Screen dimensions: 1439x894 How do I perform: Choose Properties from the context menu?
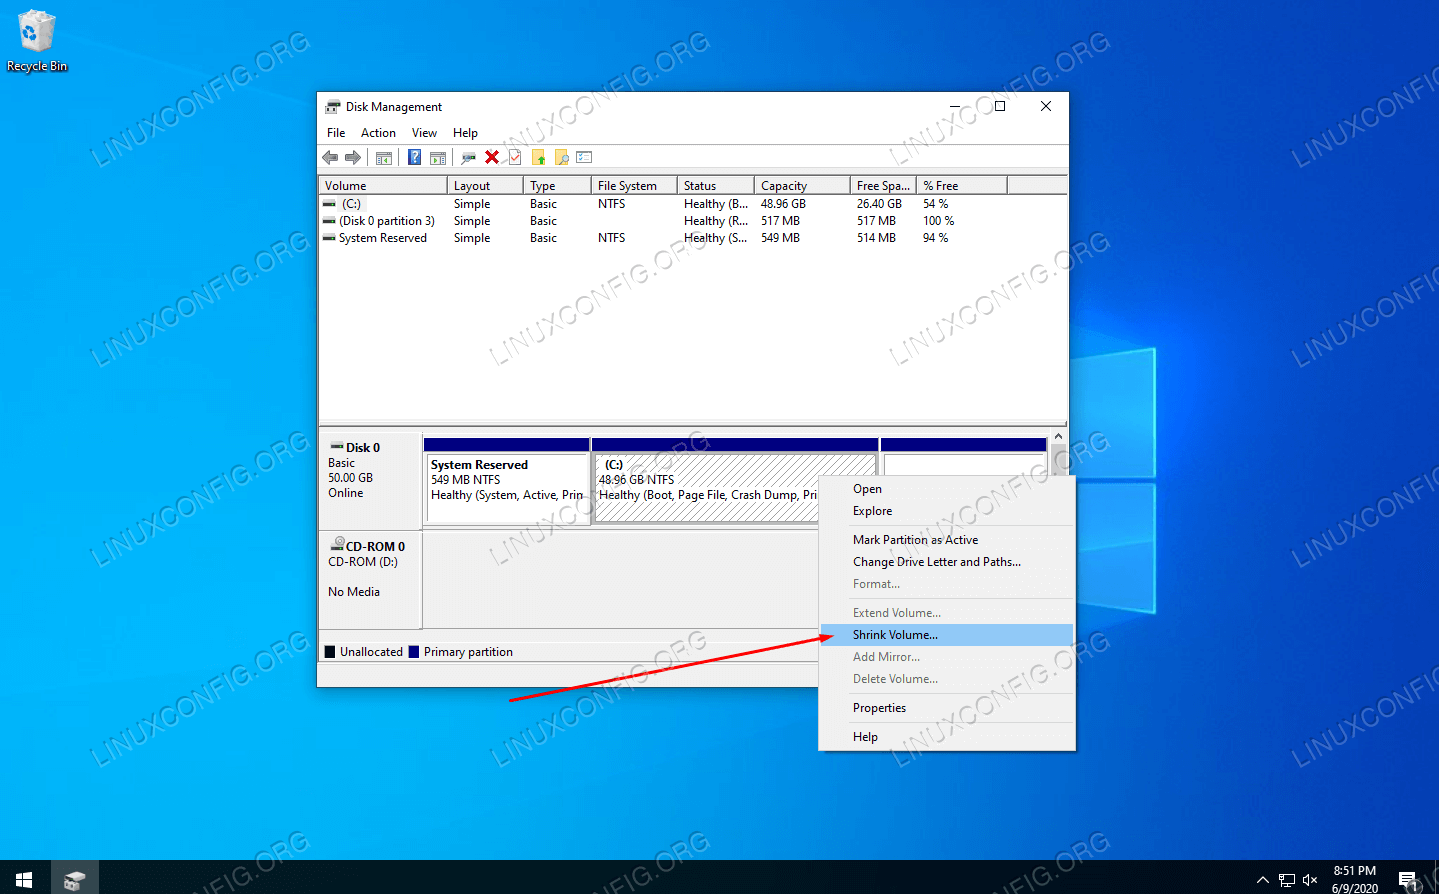click(x=946, y=708)
